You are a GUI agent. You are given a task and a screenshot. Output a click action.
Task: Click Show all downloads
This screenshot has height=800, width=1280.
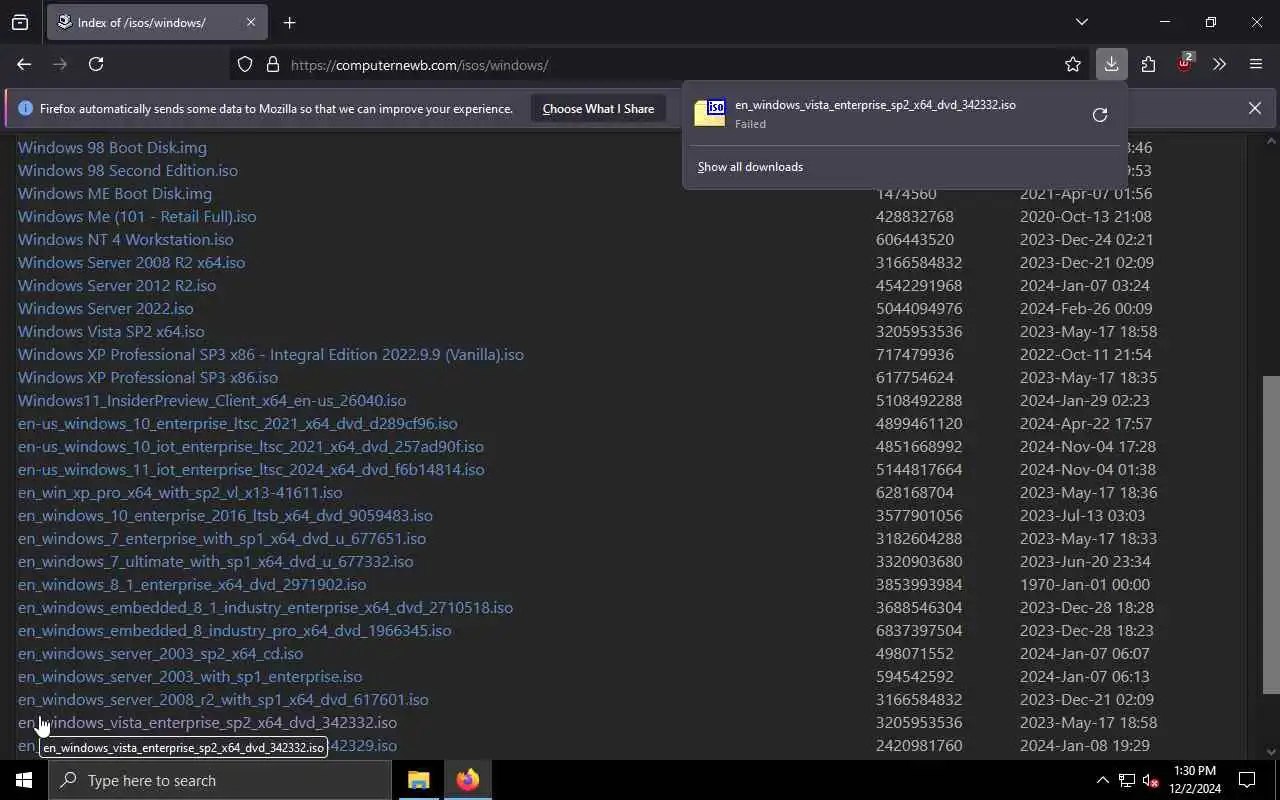pyautogui.click(x=750, y=167)
